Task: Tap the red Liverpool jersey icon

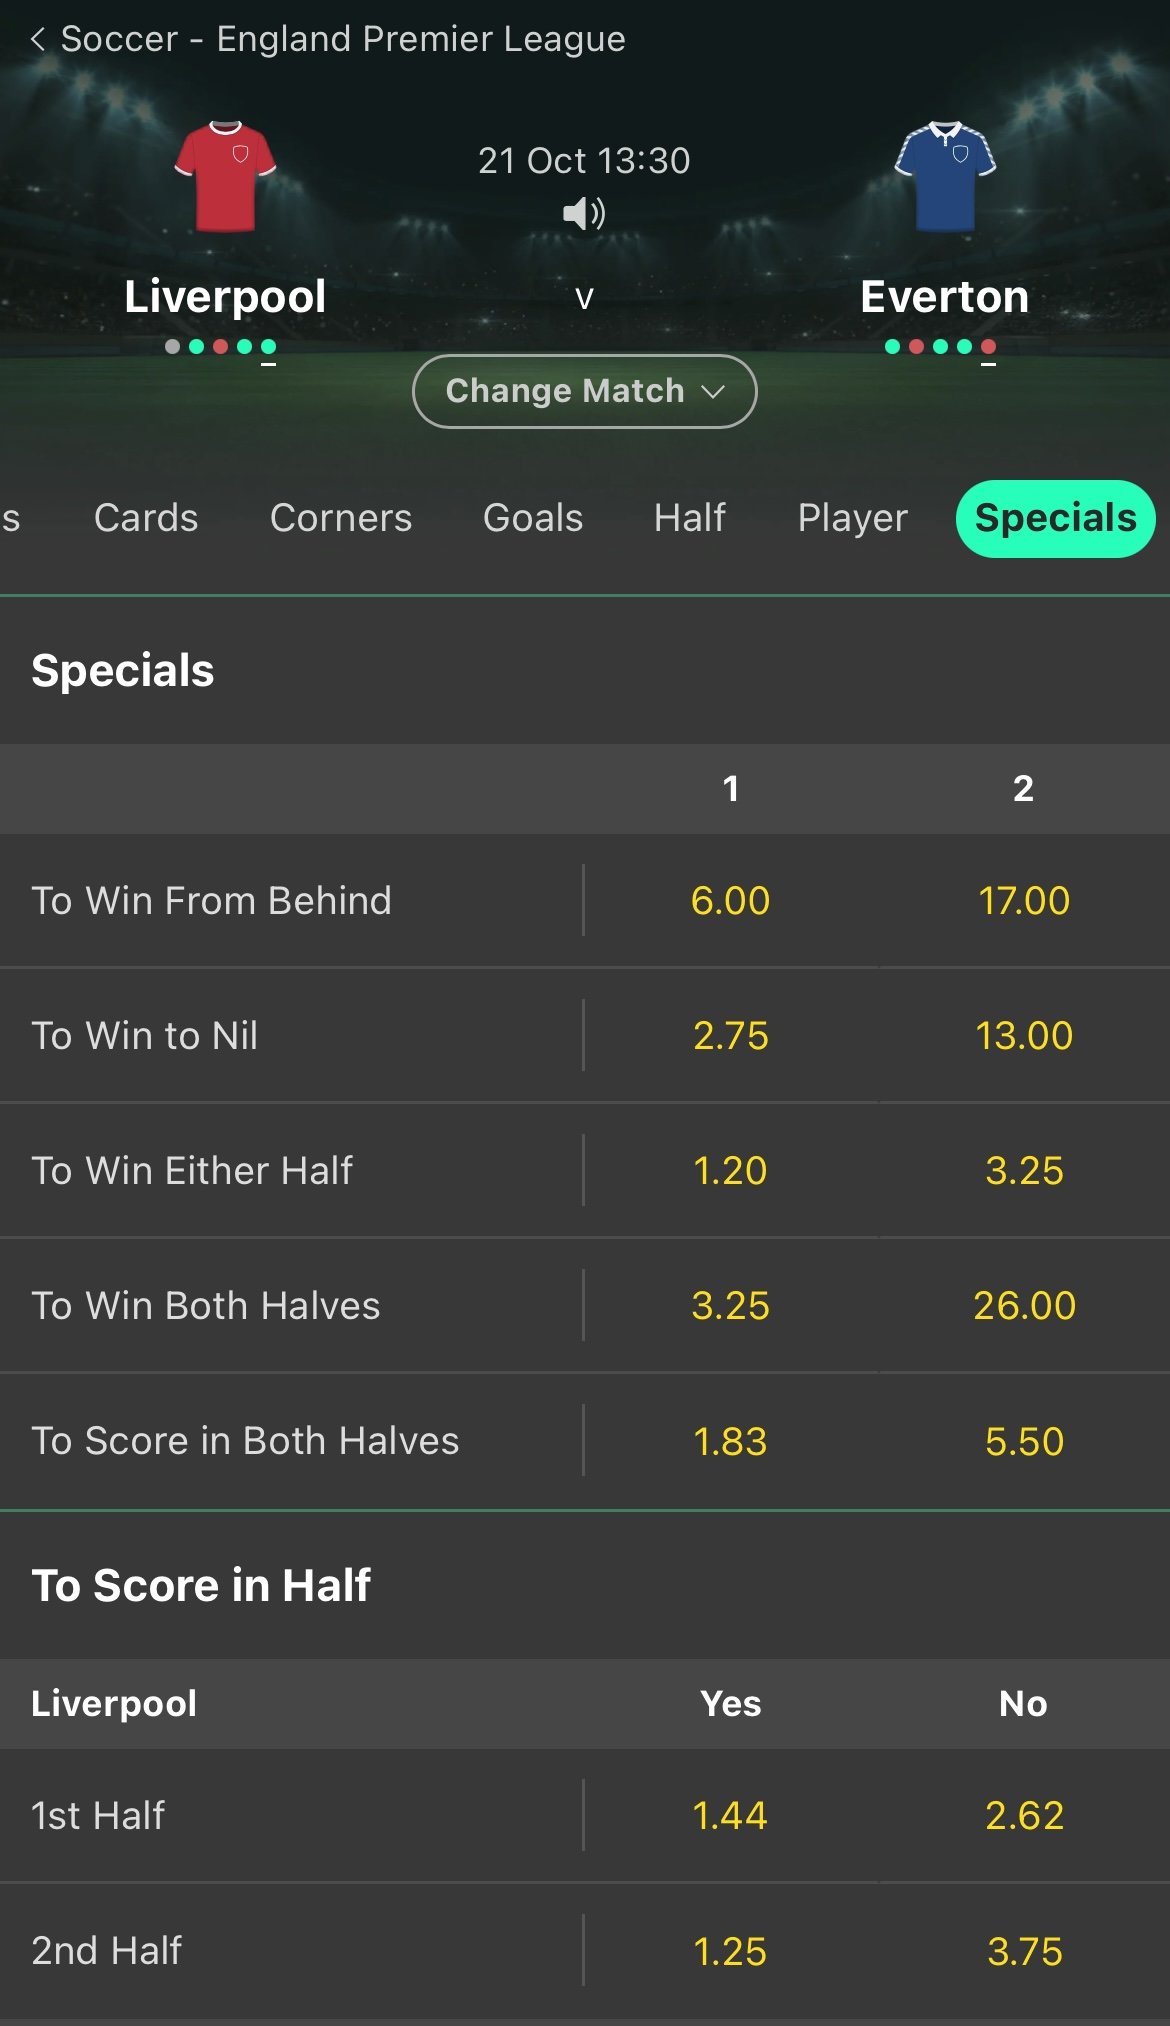Action: pos(225,176)
